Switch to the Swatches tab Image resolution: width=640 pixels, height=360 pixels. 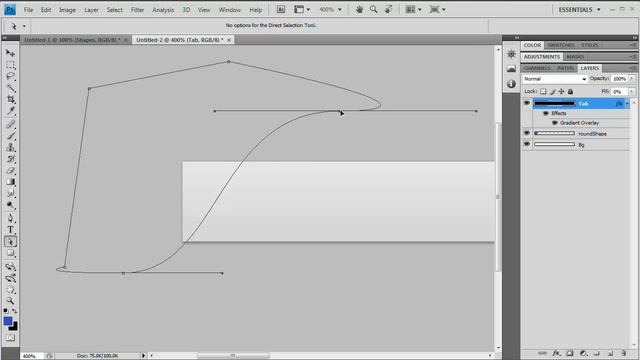coord(561,45)
